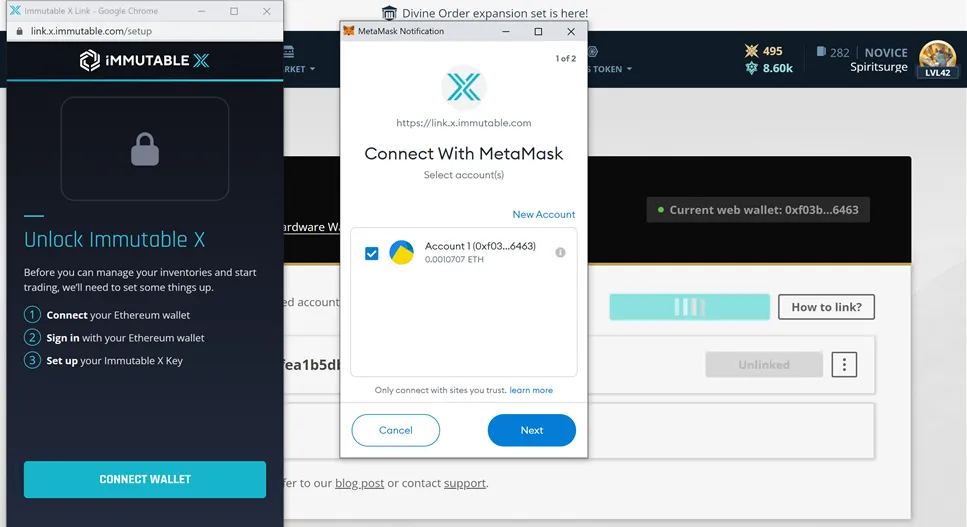967x527 pixels.
Task: Click the loading progress bar button
Action: (689, 307)
